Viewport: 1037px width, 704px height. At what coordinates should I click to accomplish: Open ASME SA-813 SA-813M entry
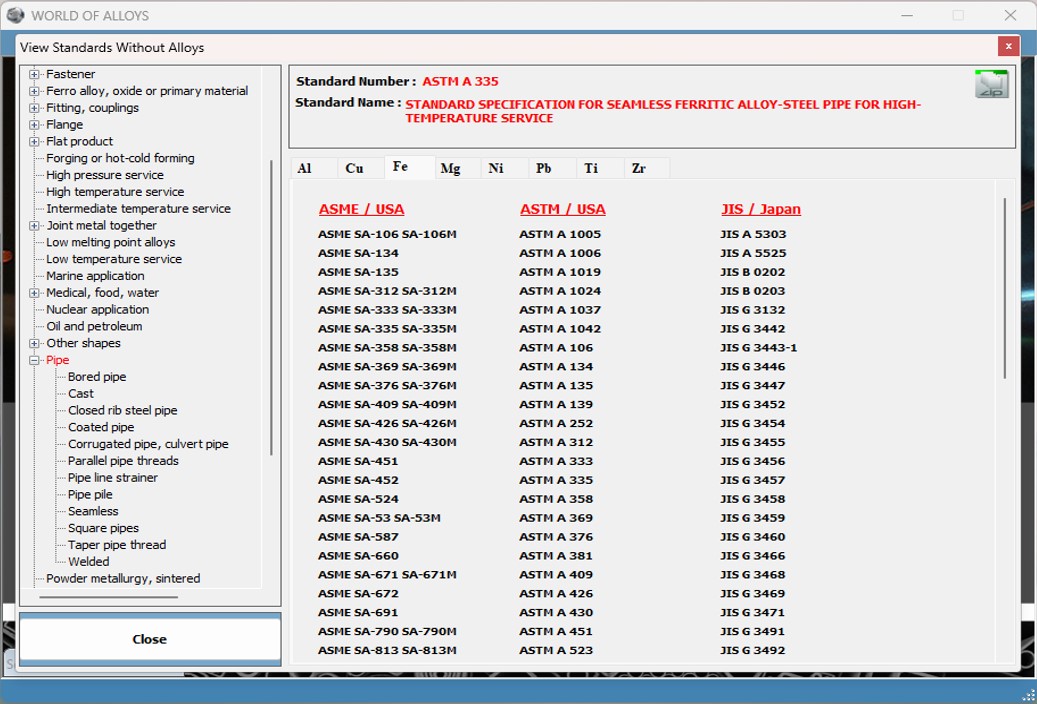(x=387, y=650)
